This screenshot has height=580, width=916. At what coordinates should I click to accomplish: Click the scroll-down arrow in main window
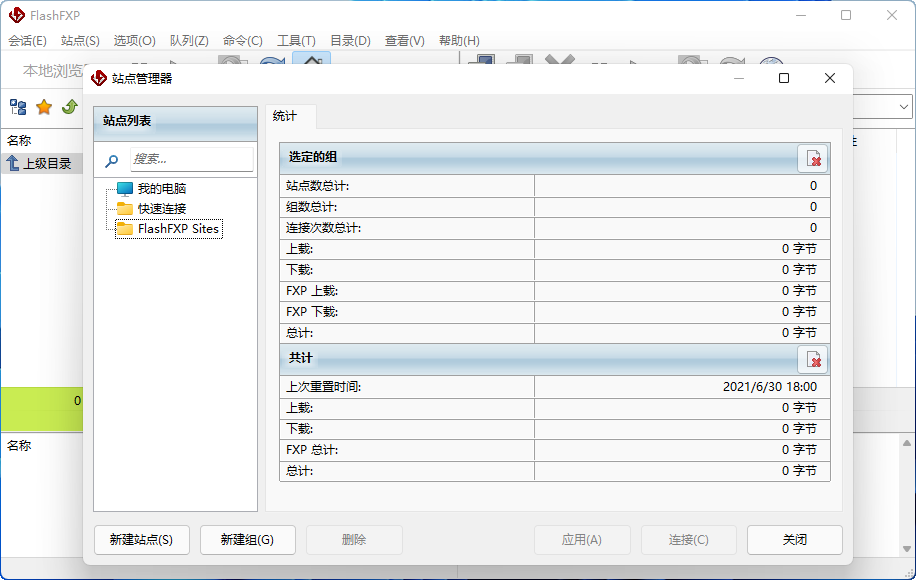907,548
